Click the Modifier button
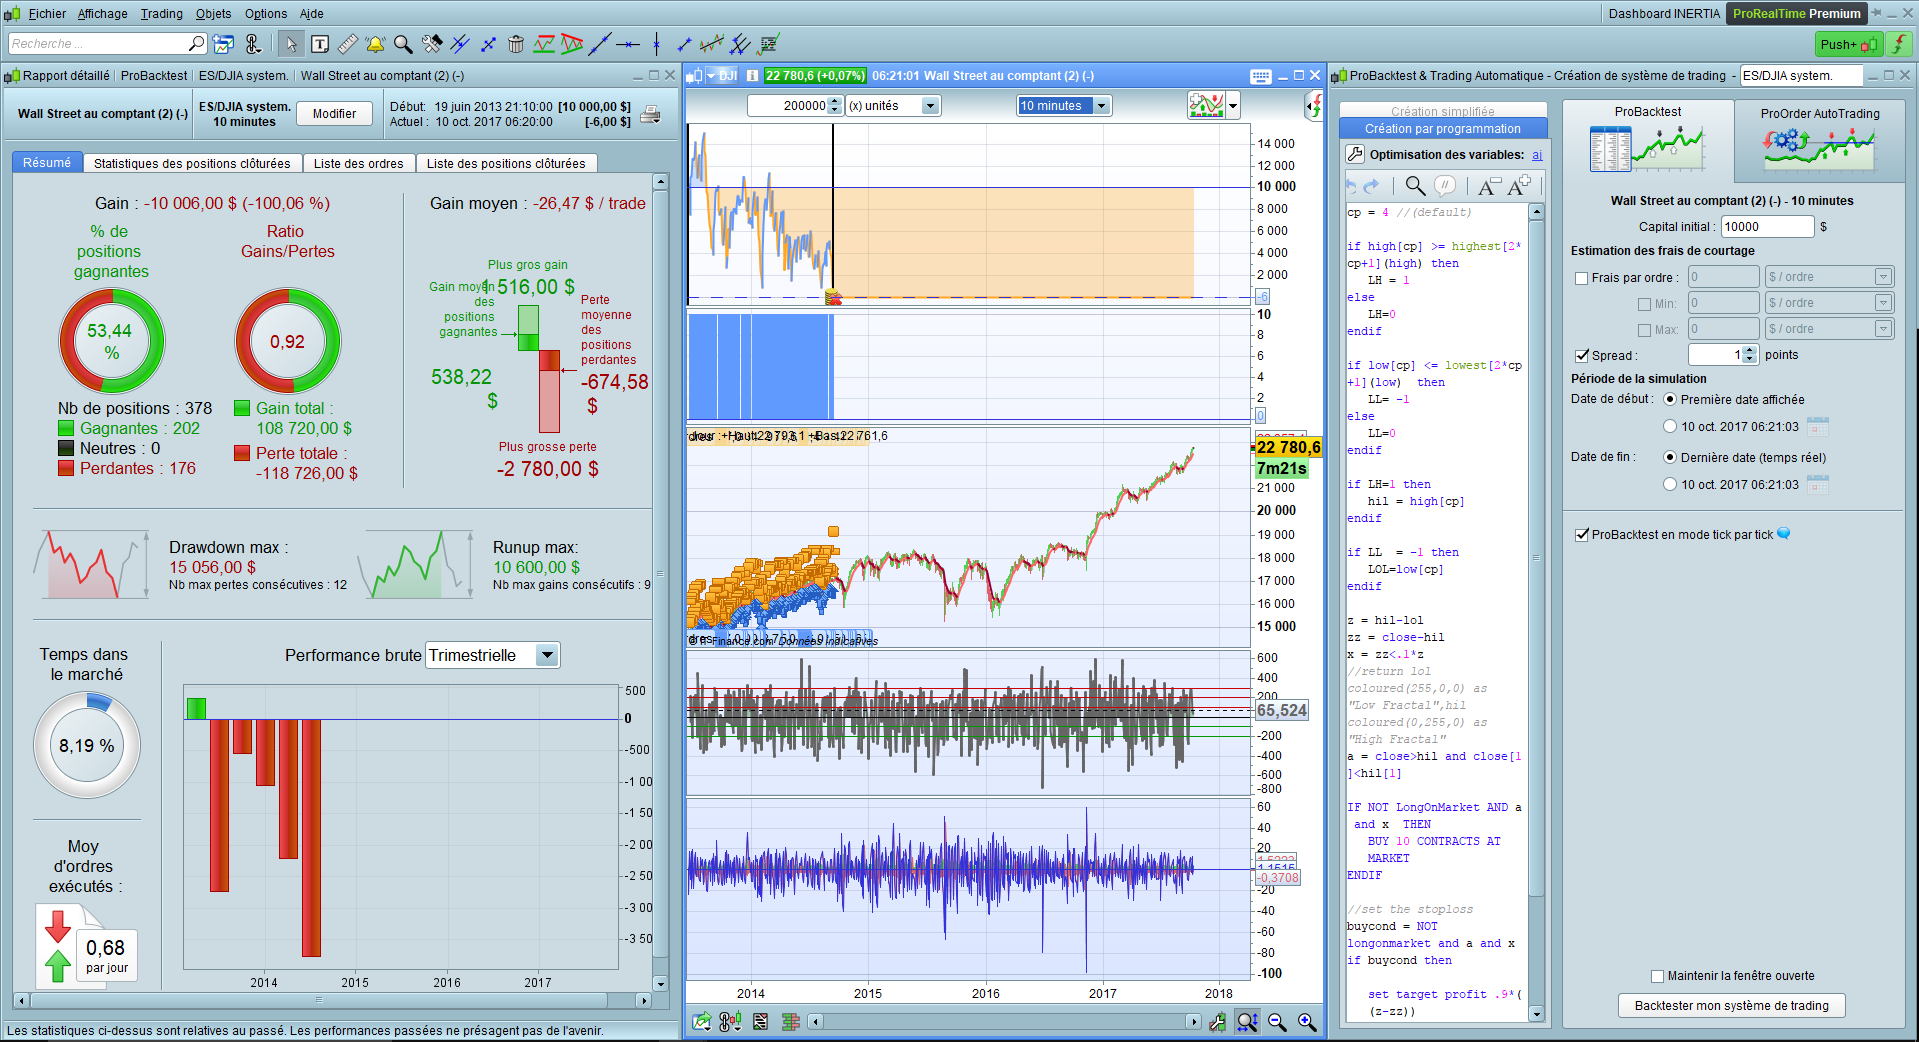 click(334, 114)
